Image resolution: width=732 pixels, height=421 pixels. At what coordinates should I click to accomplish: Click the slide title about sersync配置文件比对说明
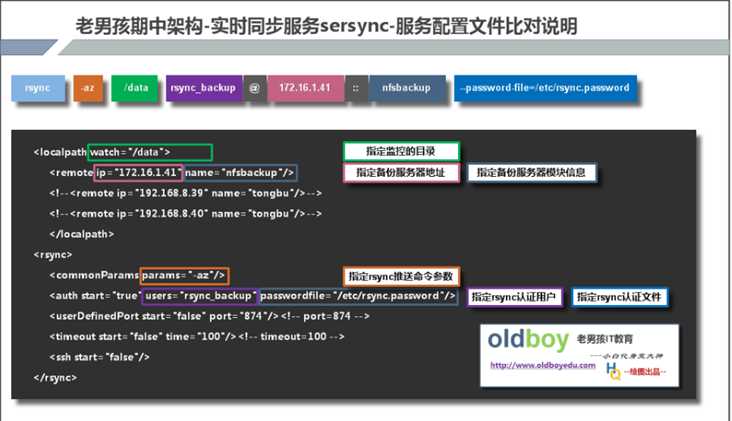tap(327, 26)
